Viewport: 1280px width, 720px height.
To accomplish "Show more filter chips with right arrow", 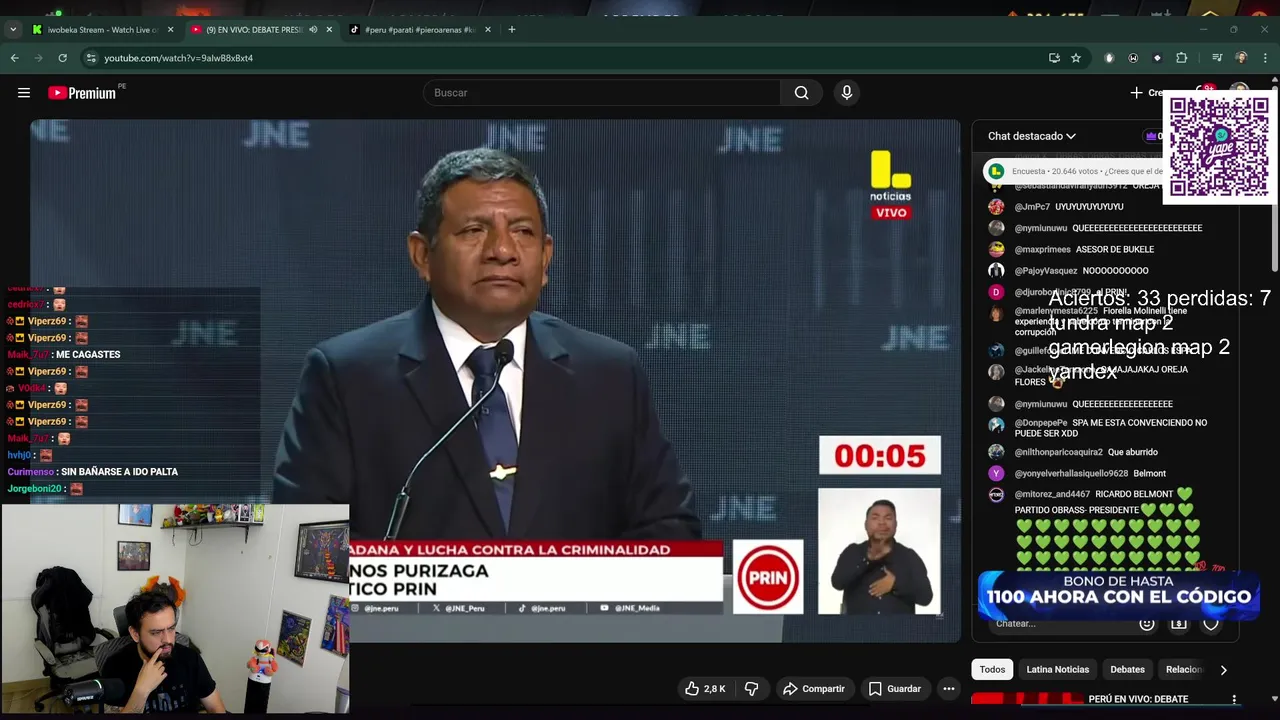I will [x=1223, y=670].
